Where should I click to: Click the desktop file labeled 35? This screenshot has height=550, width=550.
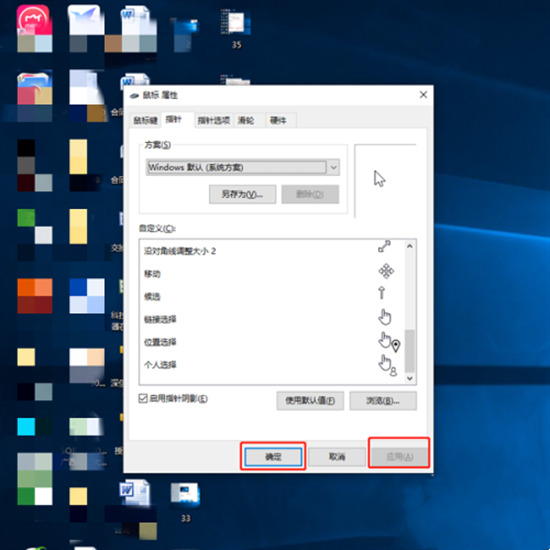235,29
